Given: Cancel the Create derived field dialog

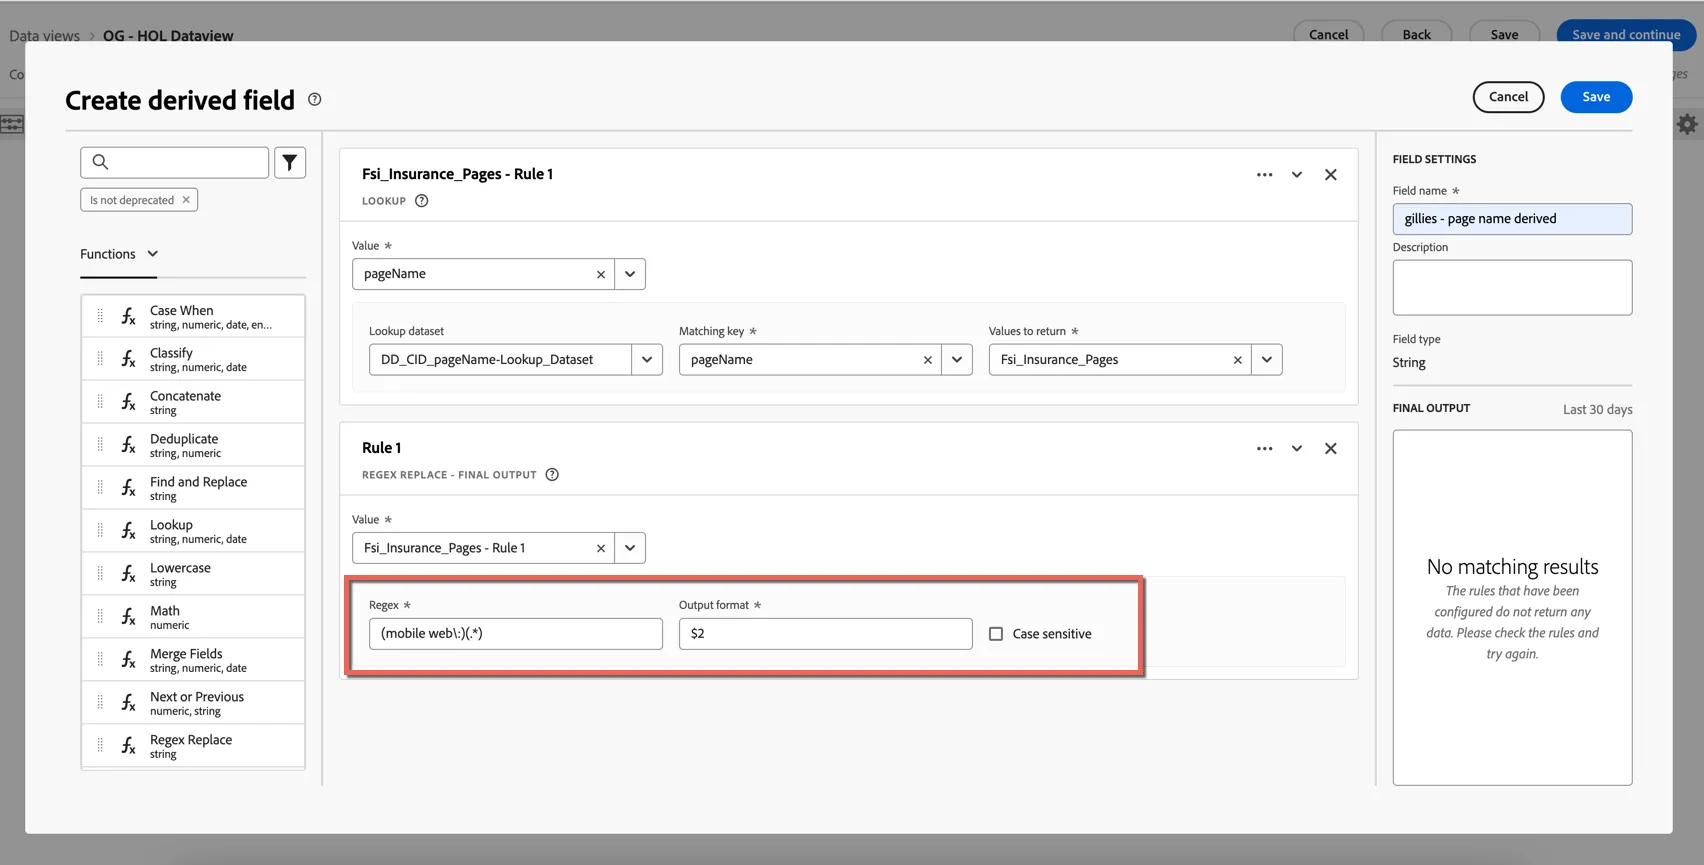Looking at the screenshot, I should (x=1508, y=97).
